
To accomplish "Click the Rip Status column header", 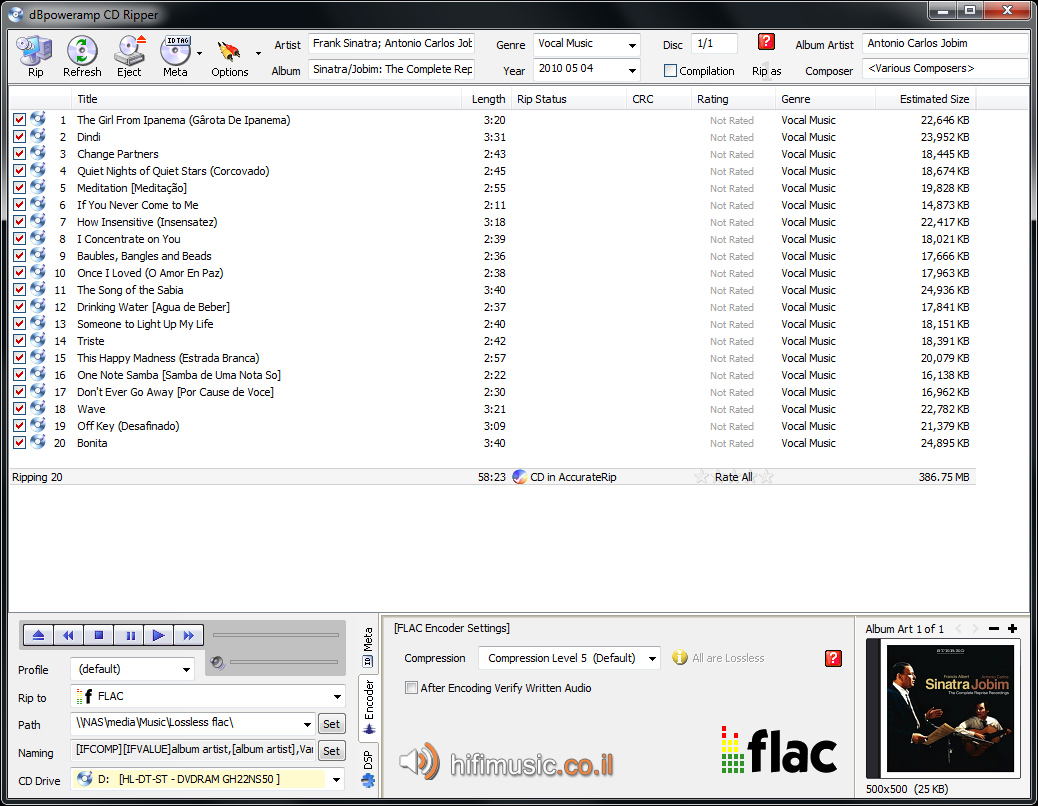I will tap(569, 99).
